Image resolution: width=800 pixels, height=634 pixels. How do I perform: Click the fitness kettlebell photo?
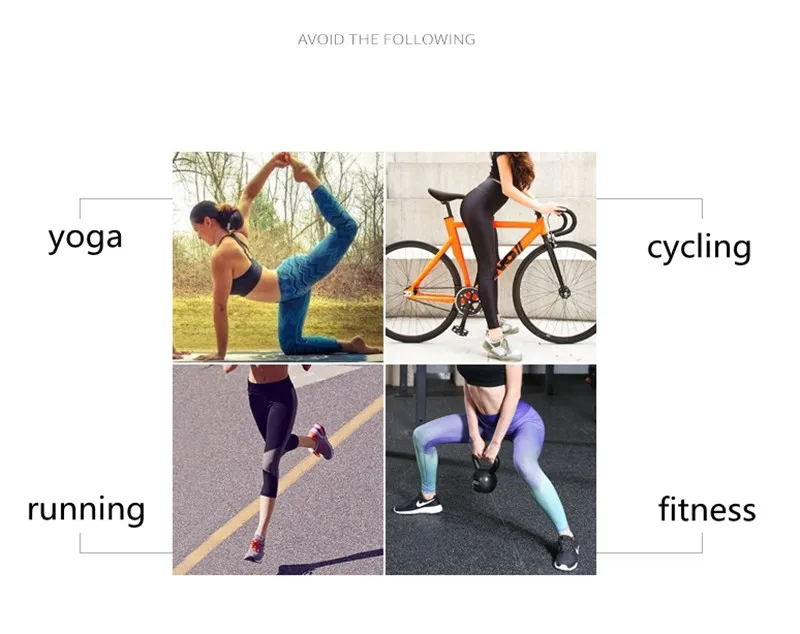click(491, 470)
